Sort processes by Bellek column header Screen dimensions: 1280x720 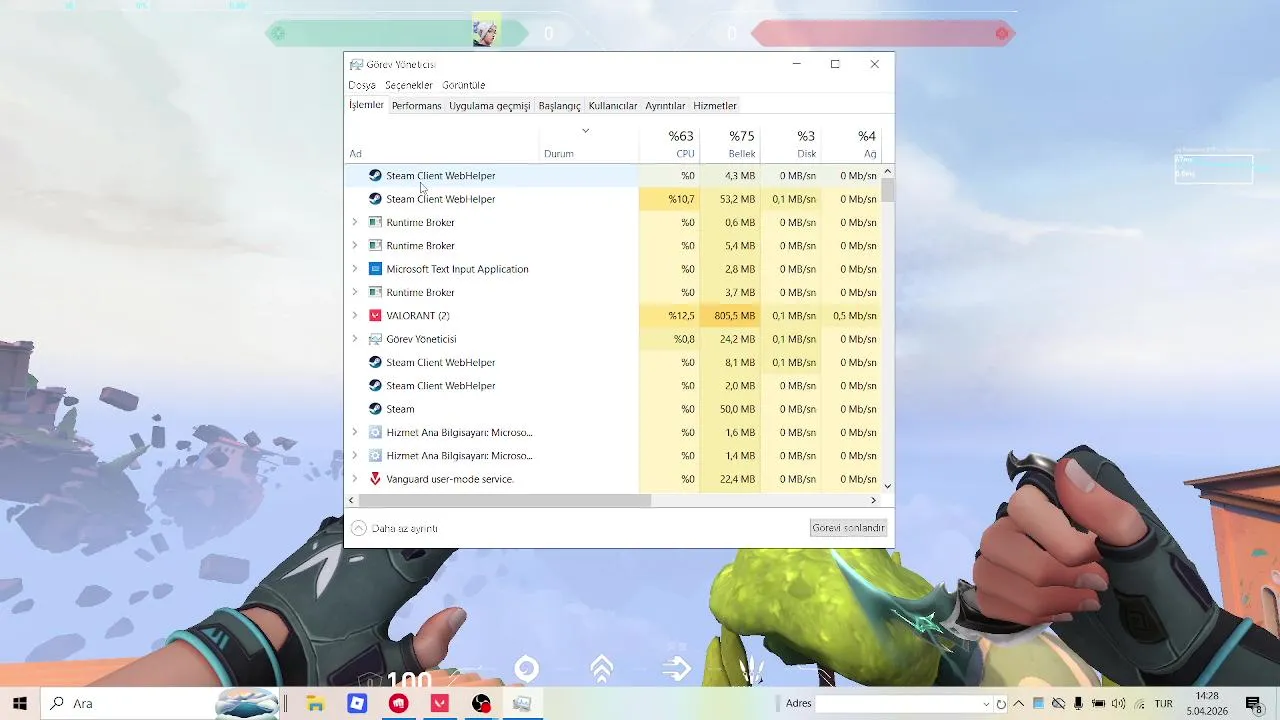730,143
